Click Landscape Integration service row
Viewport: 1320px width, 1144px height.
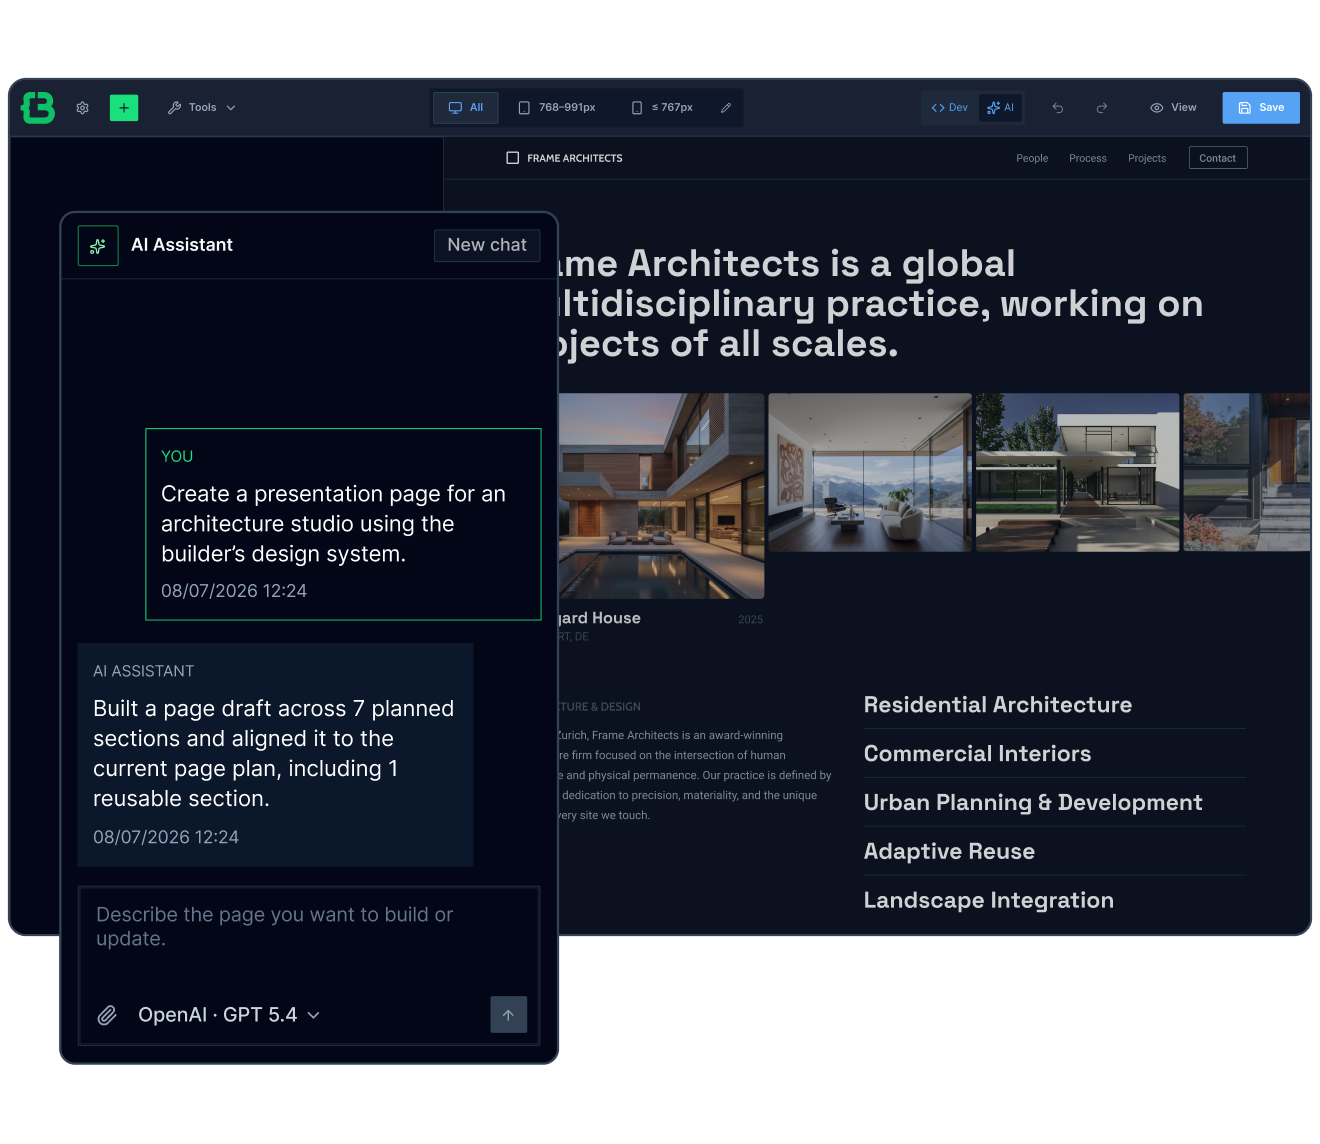(x=1055, y=901)
